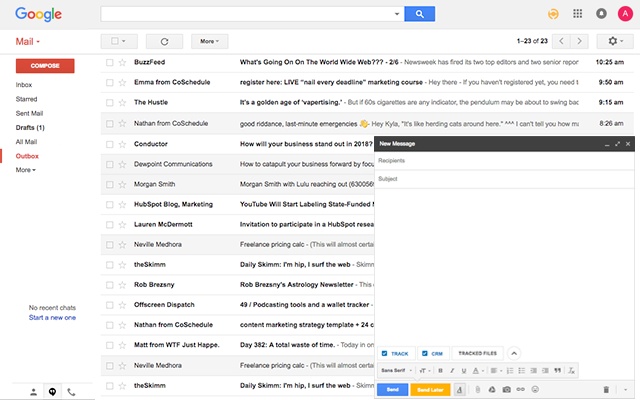Apply italic formatting in compose
The width and height of the screenshot is (640, 400).
point(452,371)
